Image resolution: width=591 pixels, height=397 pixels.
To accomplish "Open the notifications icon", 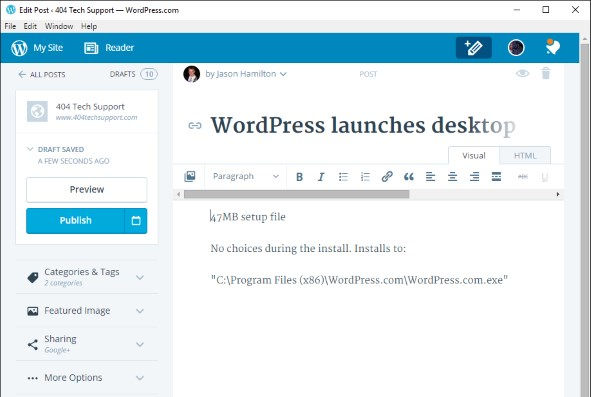I will 553,48.
